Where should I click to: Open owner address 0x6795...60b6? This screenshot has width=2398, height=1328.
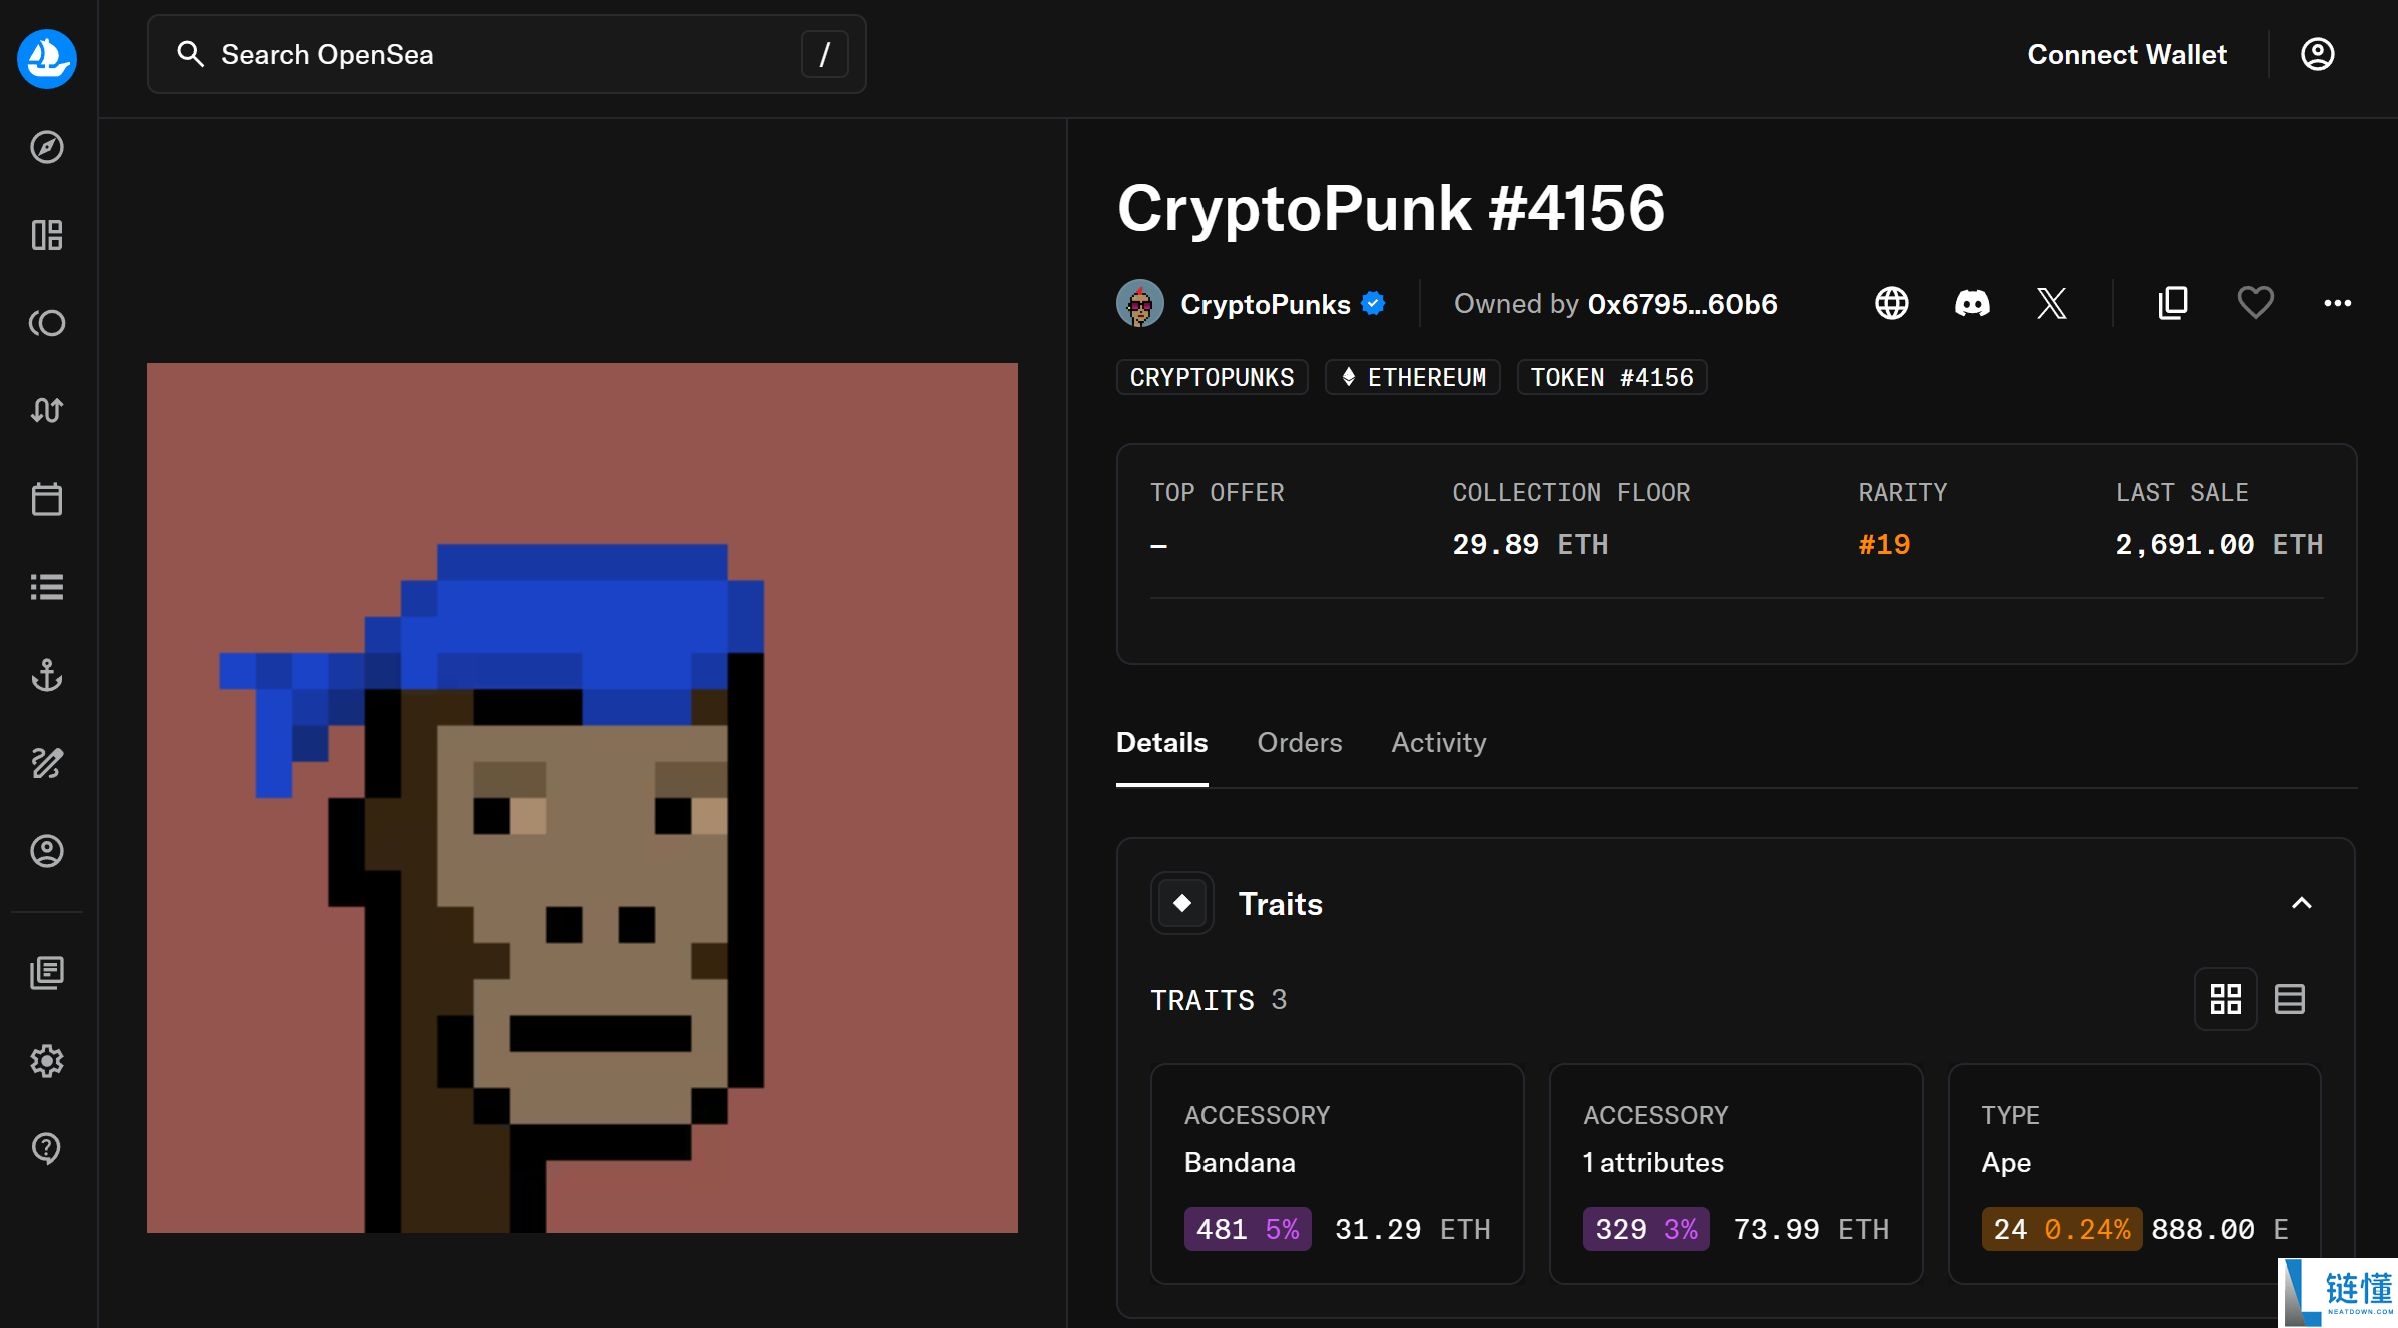click(1683, 304)
